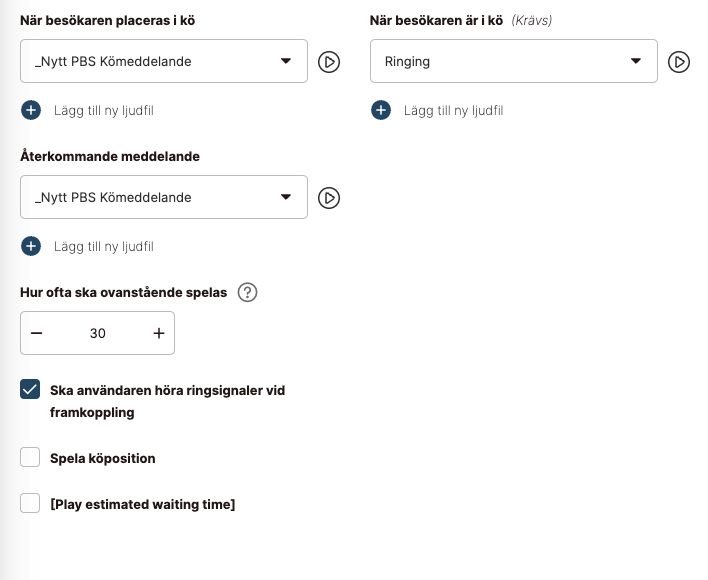Click 'Lägg till ny ljudfil' under 'När besökaren placeras i kö'
Image resolution: width=708 pixels, height=580 pixels.
(x=103, y=110)
